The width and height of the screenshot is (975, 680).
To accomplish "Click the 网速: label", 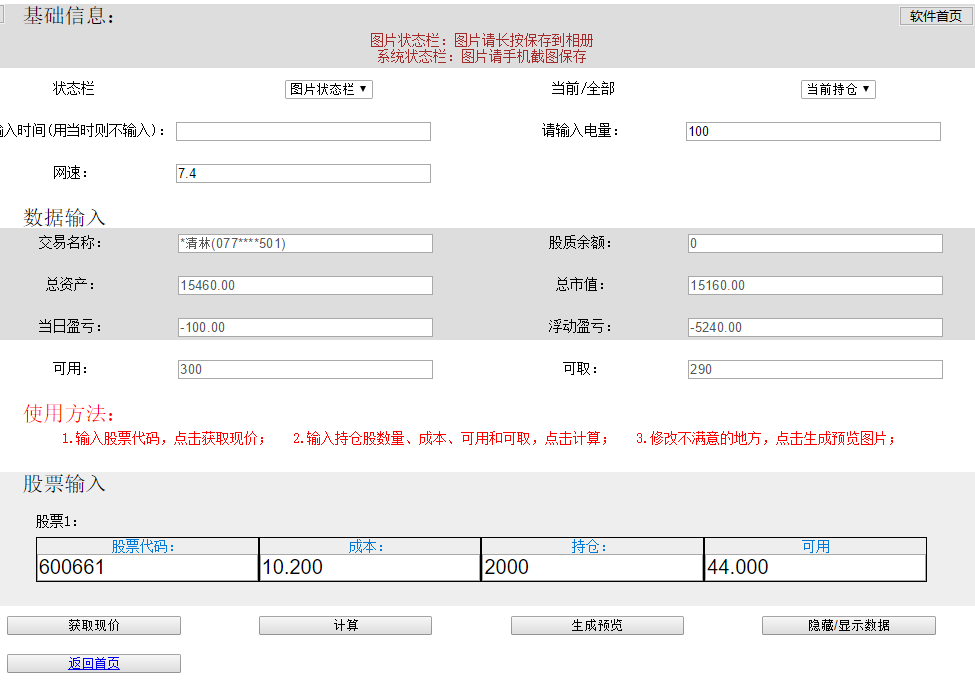I will click(70, 173).
